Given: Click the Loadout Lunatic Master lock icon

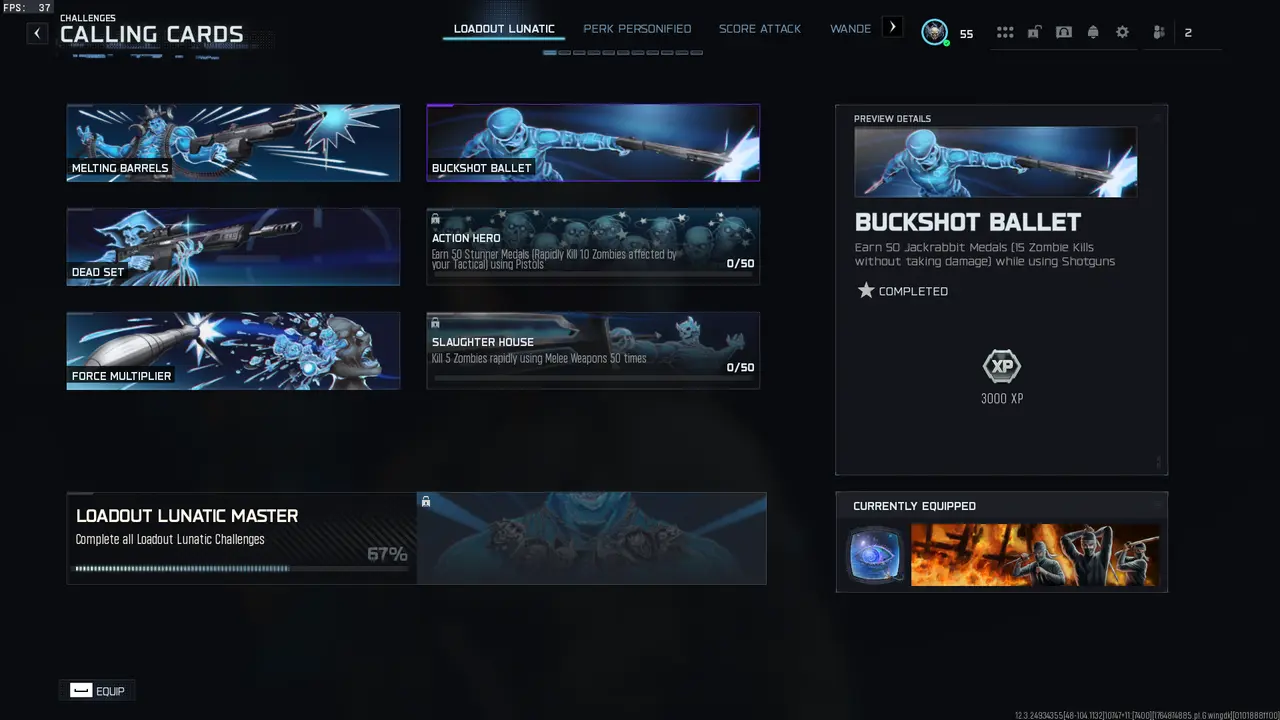Looking at the screenshot, I should 426,502.
